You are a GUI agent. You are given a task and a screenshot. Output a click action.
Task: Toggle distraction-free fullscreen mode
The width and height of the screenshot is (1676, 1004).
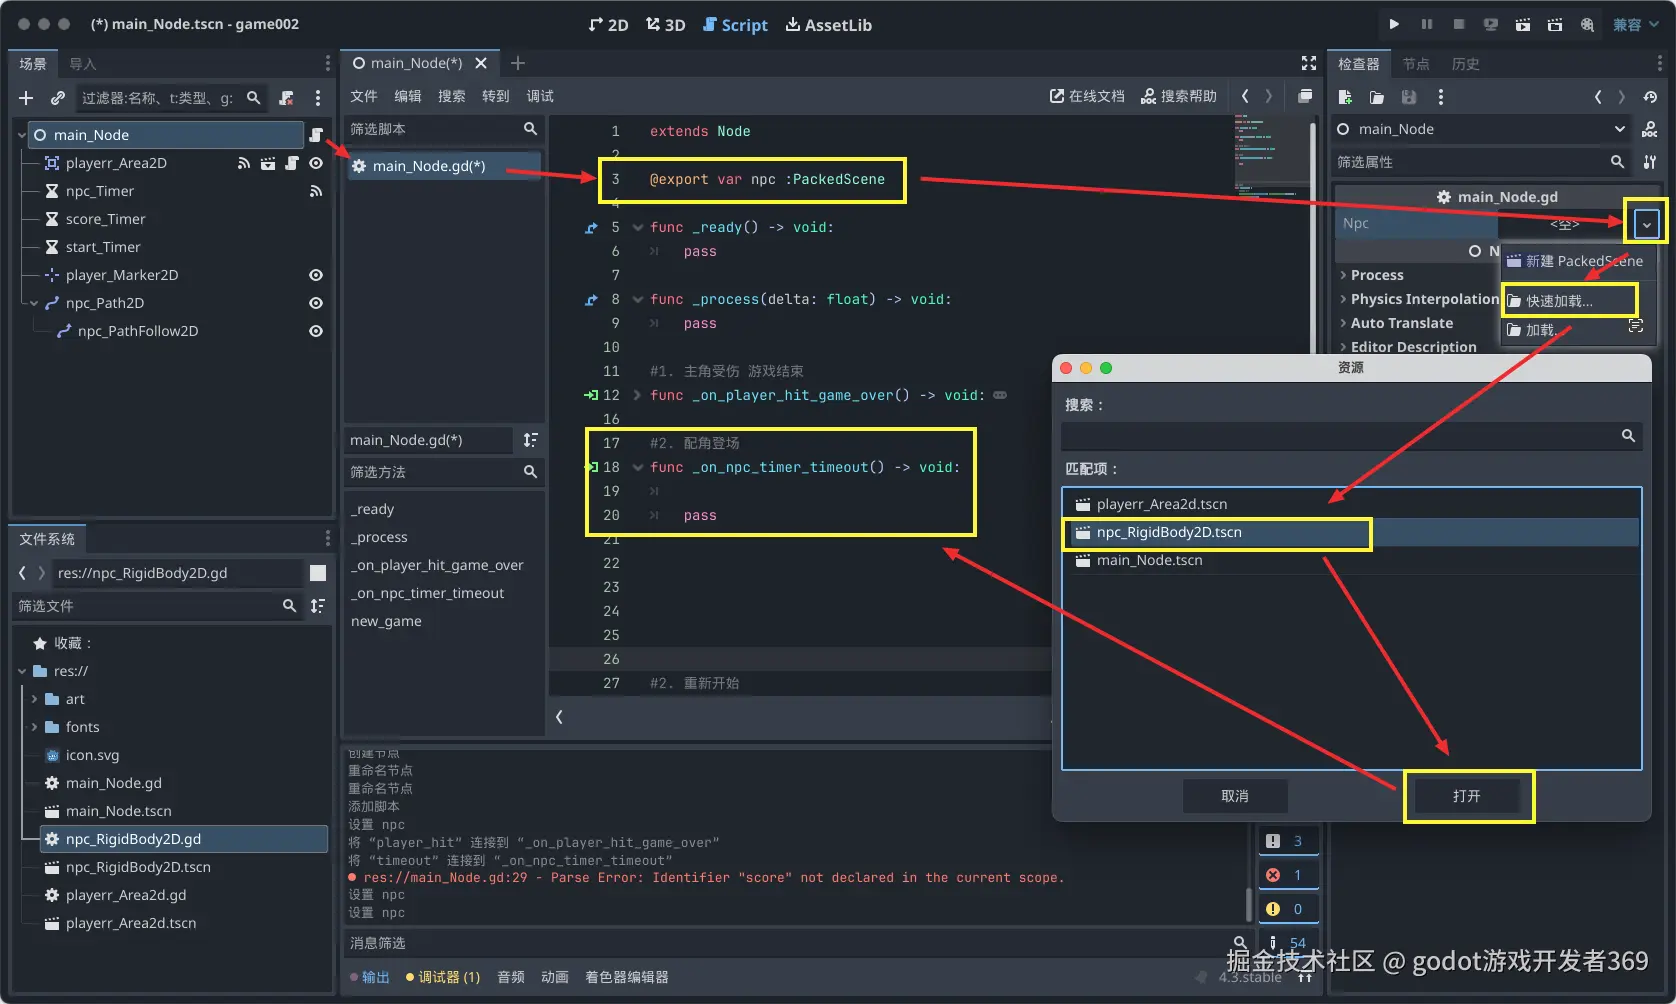point(1309,63)
